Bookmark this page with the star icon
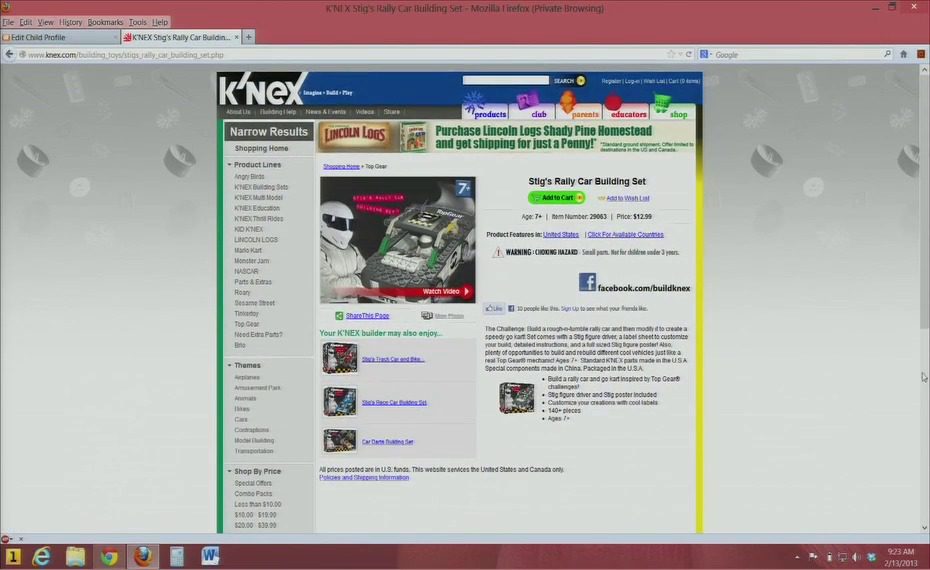The width and height of the screenshot is (930, 570). (x=671, y=54)
